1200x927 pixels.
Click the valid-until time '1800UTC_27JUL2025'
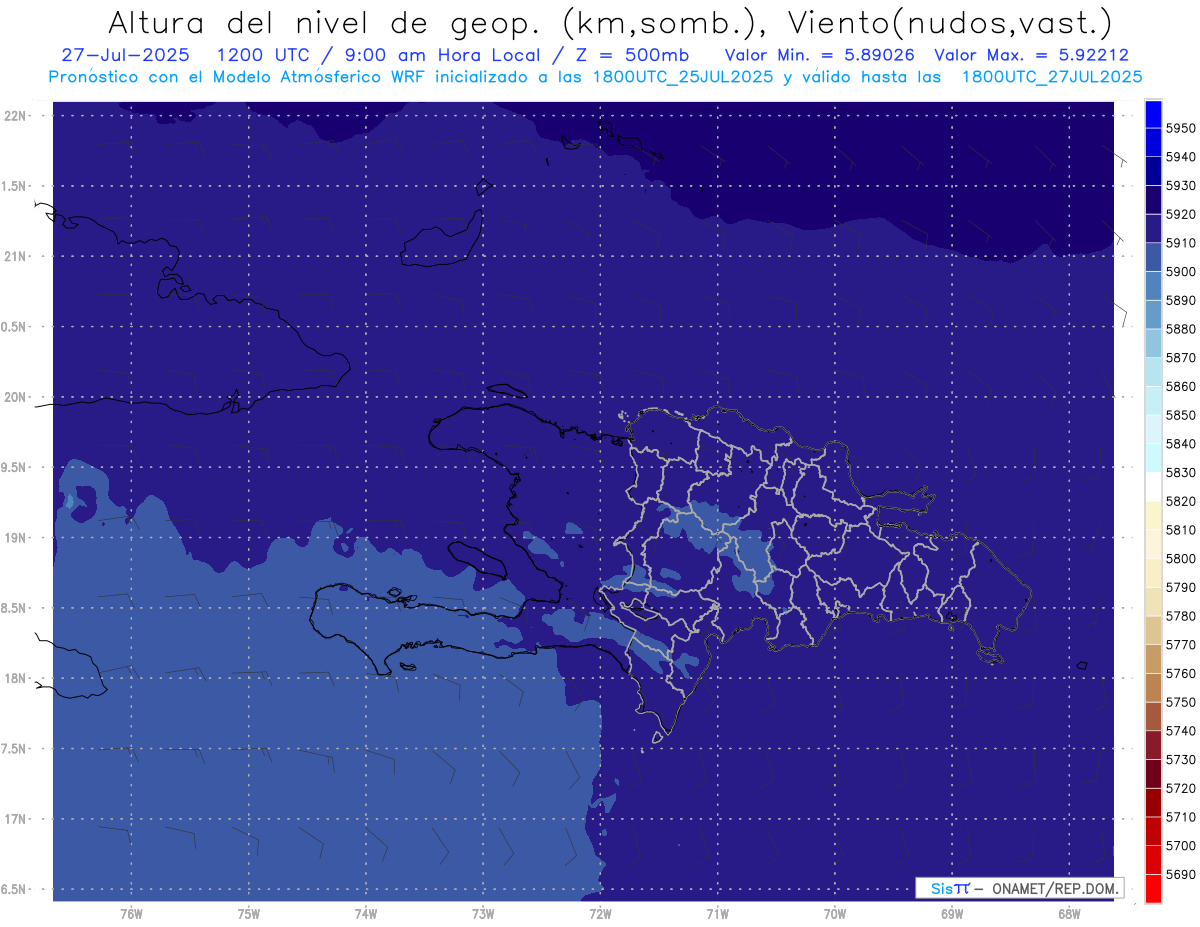(1052, 76)
